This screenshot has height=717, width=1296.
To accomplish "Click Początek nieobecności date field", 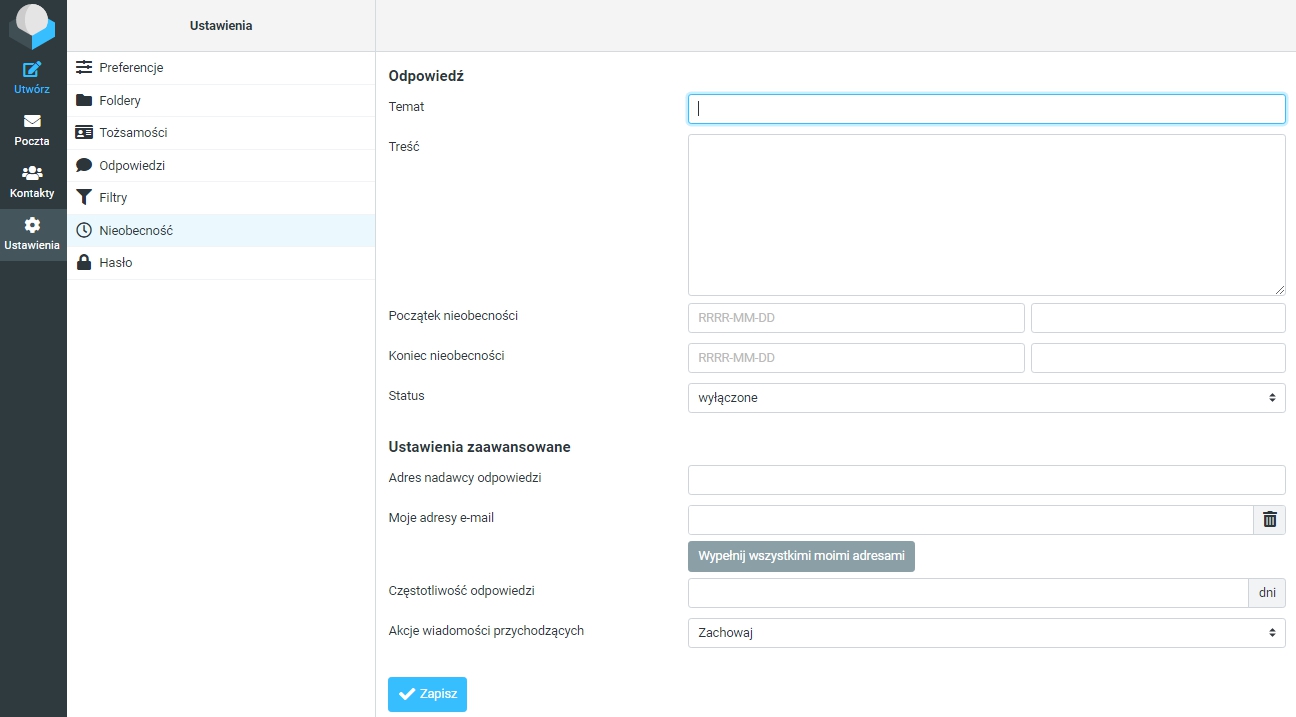I will 856,318.
